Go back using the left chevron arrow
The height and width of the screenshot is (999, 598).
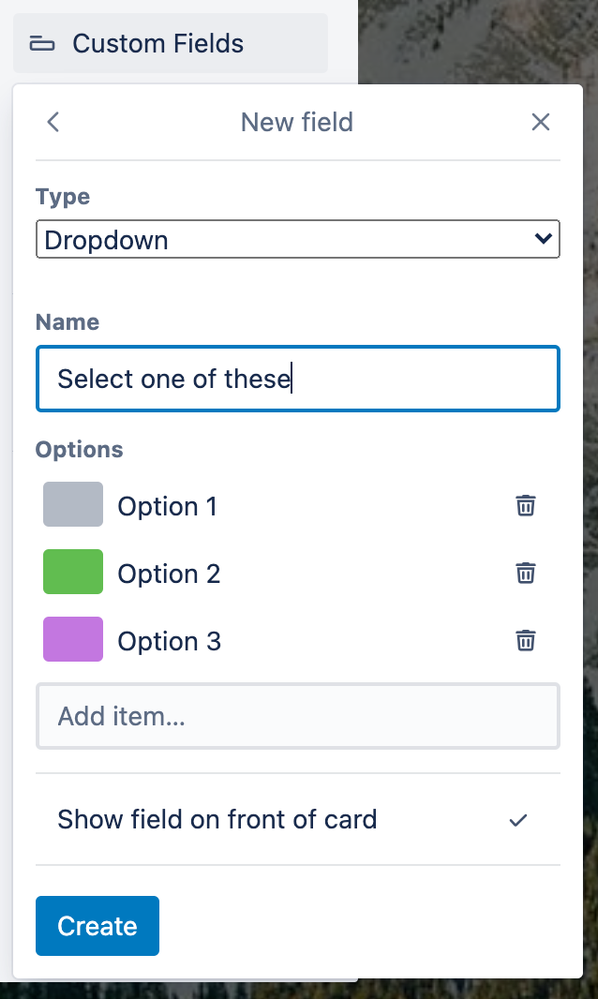tap(53, 122)
